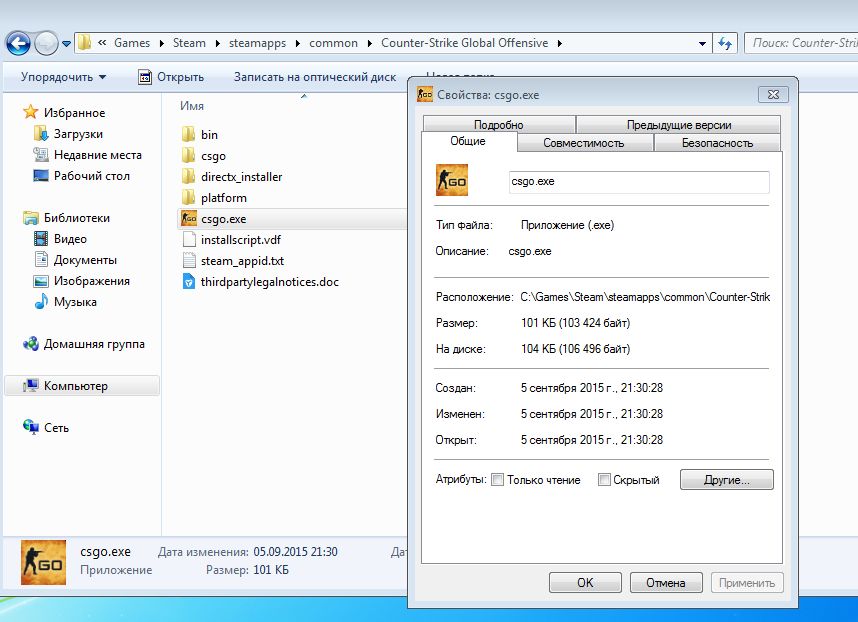
Task: Click the Документы library icon
Action: coord(40,259)
